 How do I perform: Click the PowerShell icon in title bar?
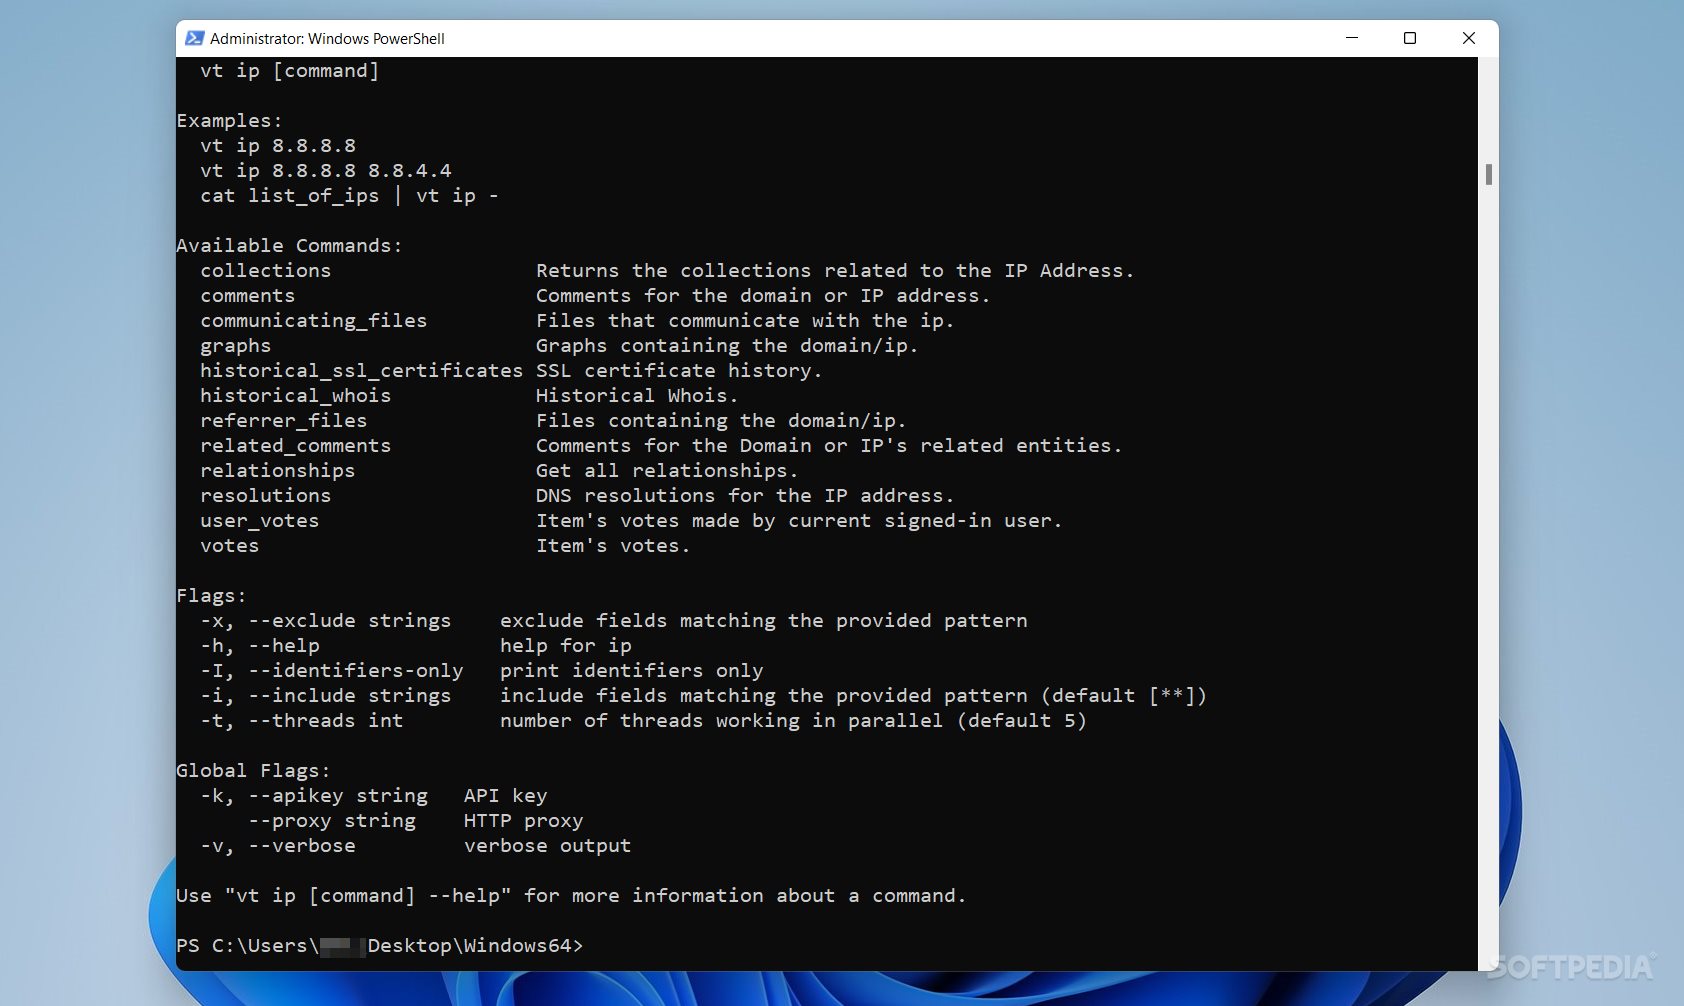(x=195, y=38)
